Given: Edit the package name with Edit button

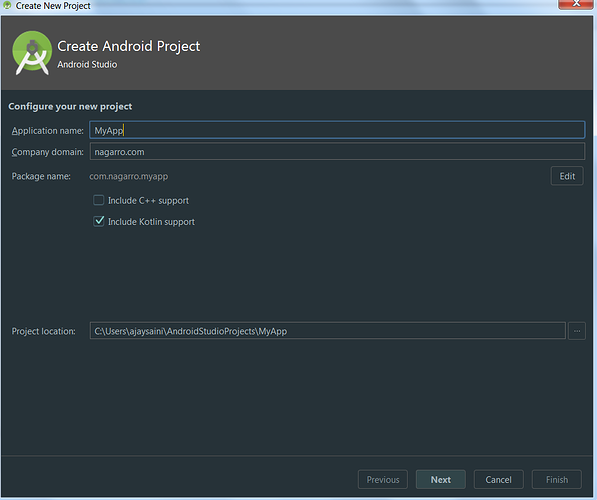Looking at the screenshot, I should tap(567, 176).
